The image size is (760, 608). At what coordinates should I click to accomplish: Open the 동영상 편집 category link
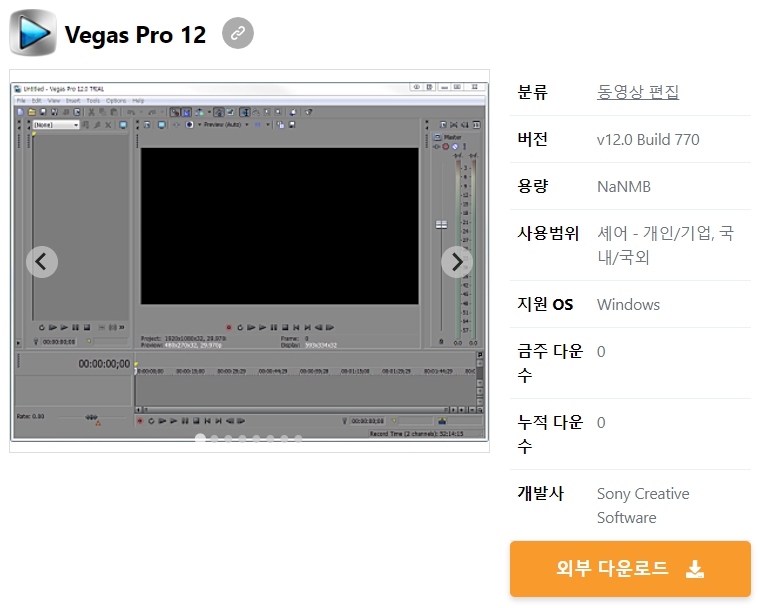click(x=637, y=92)
